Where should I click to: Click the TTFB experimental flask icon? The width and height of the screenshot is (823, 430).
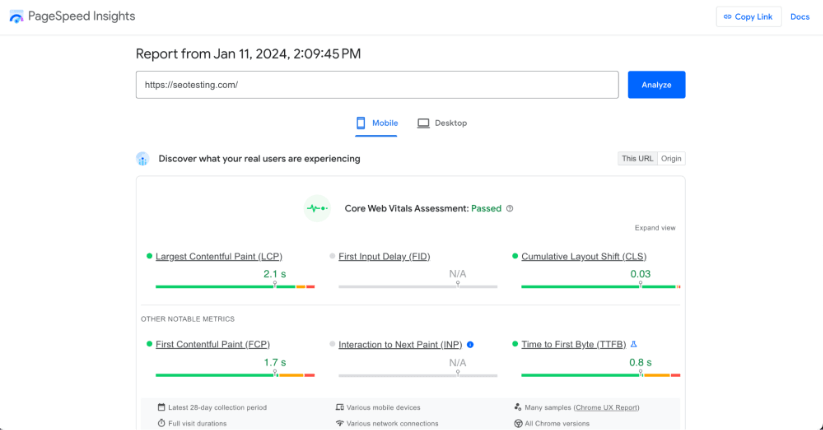(x=633, y=344)
